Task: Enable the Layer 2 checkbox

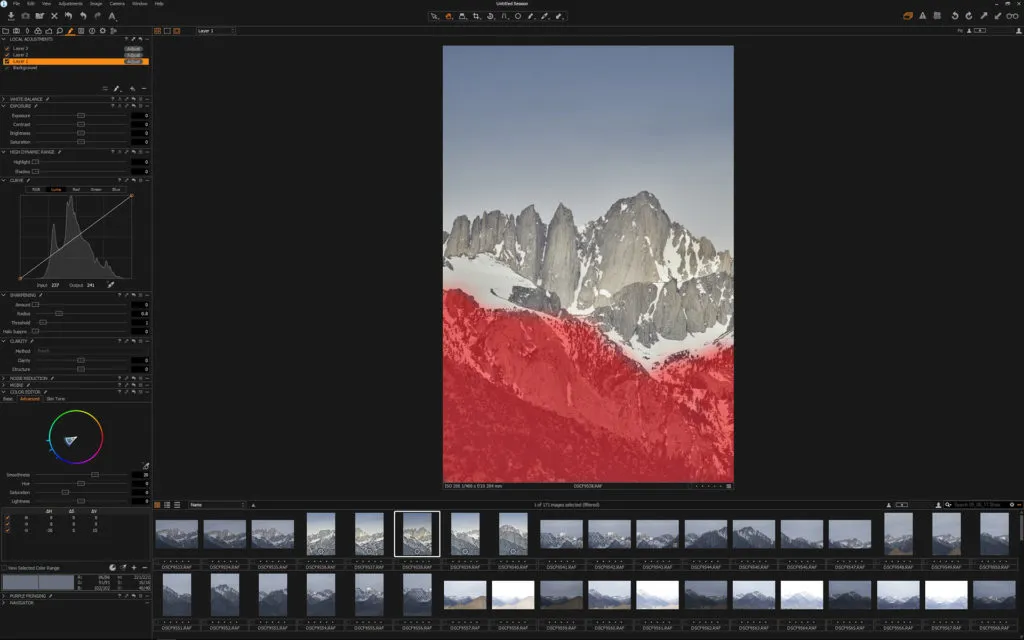Action: pyautogui.click(x=7, y=54)
